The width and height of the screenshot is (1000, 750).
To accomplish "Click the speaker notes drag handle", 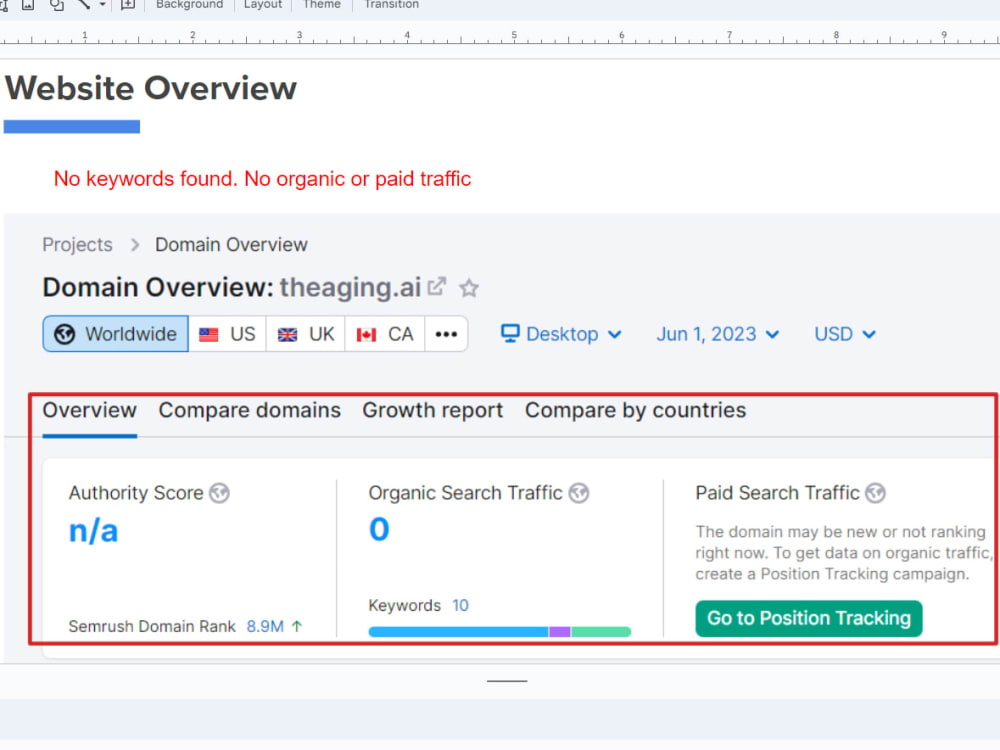I will click(x=507, y=681).
